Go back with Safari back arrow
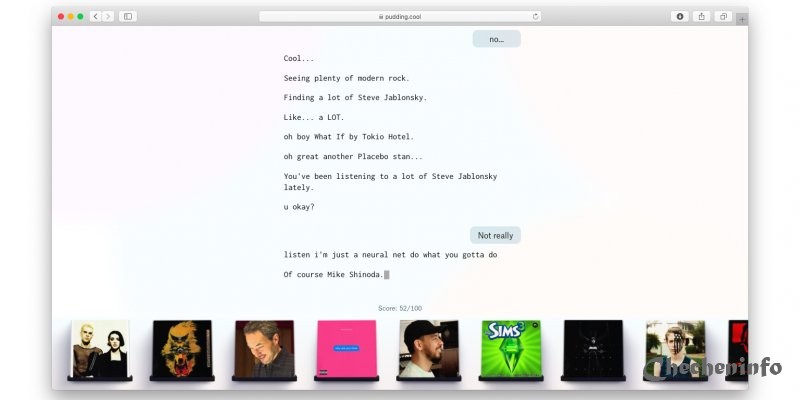The height and width of the screenshot is (400, 800). pyautogui.click(x=95, y=16)
